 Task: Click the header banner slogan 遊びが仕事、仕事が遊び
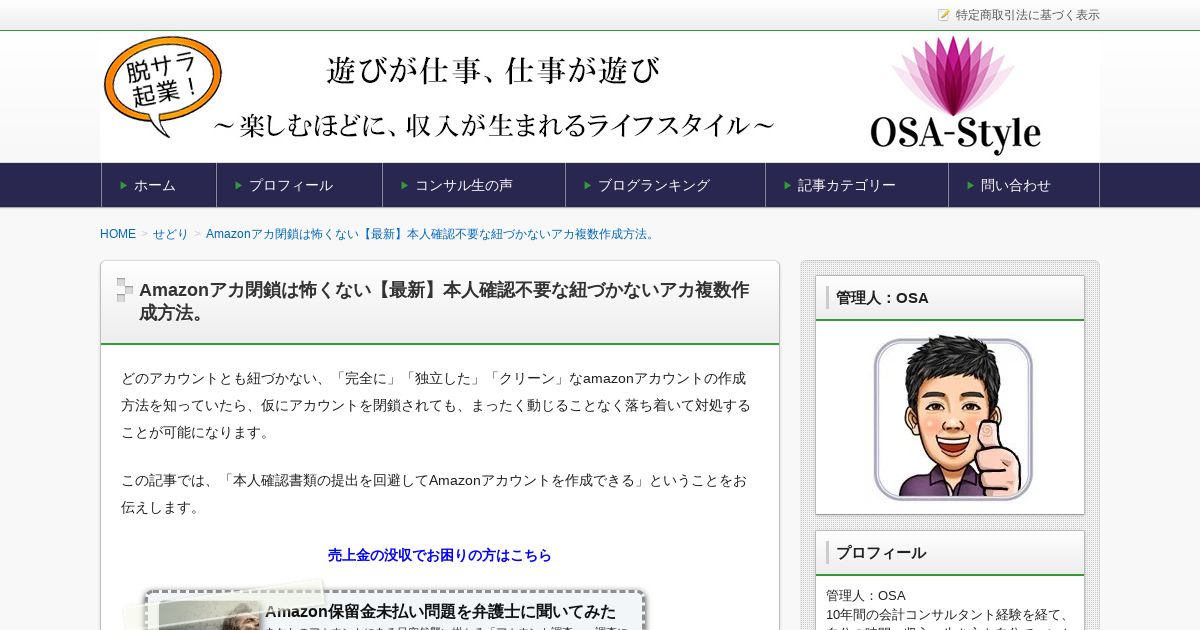[494, 71]
